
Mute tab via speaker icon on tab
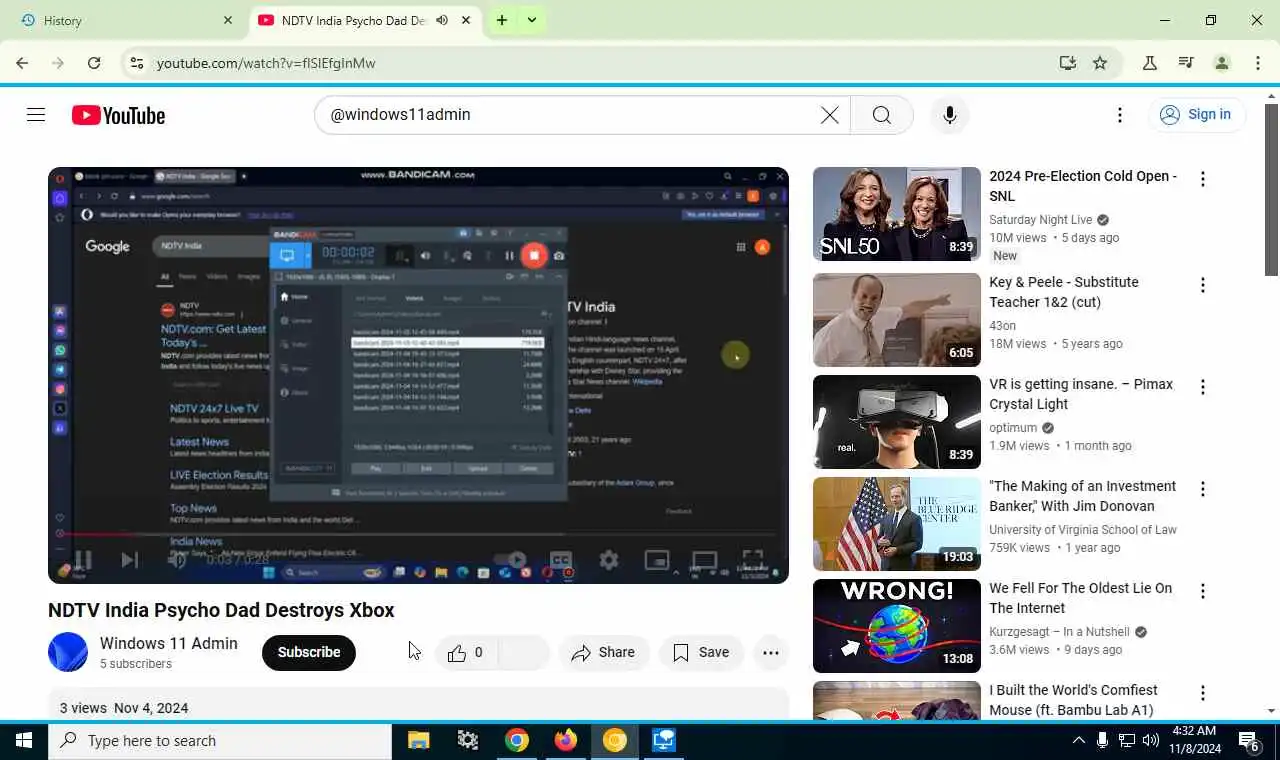coord(442,20)
